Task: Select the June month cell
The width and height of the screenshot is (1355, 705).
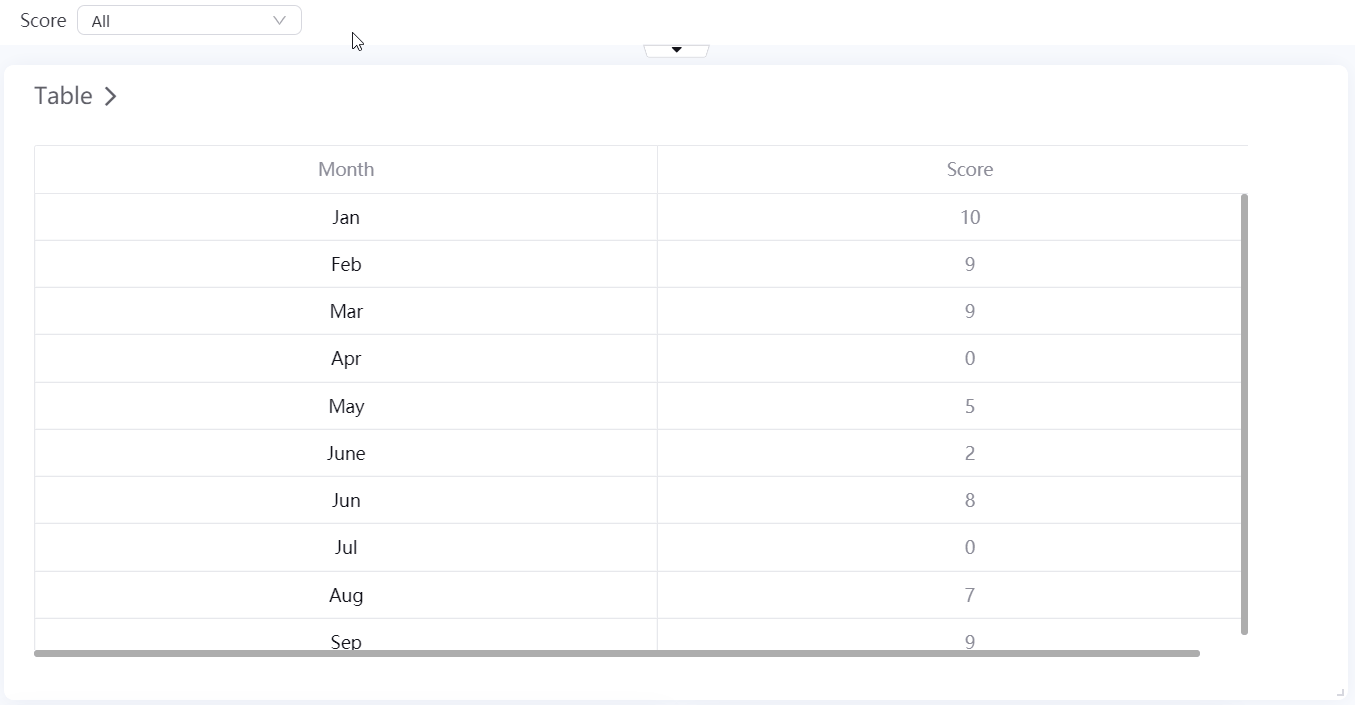Action: [x=346, y=453]
